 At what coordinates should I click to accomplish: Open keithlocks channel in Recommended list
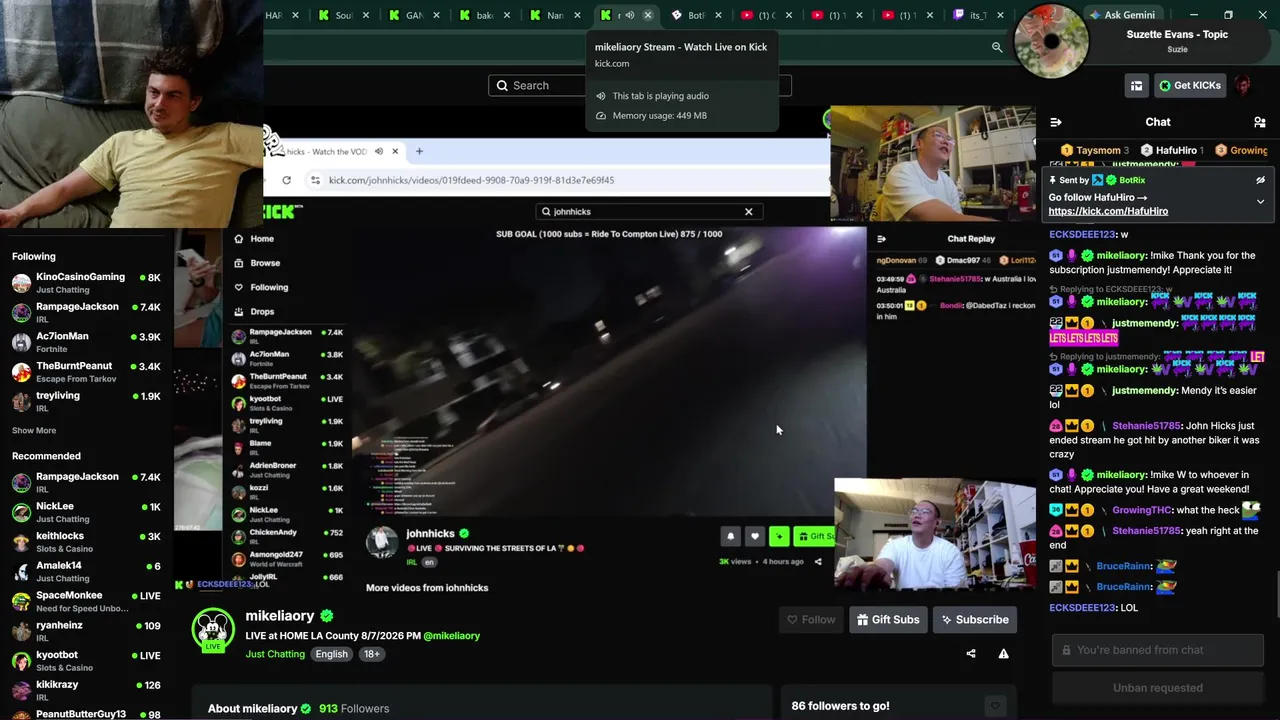86,542
